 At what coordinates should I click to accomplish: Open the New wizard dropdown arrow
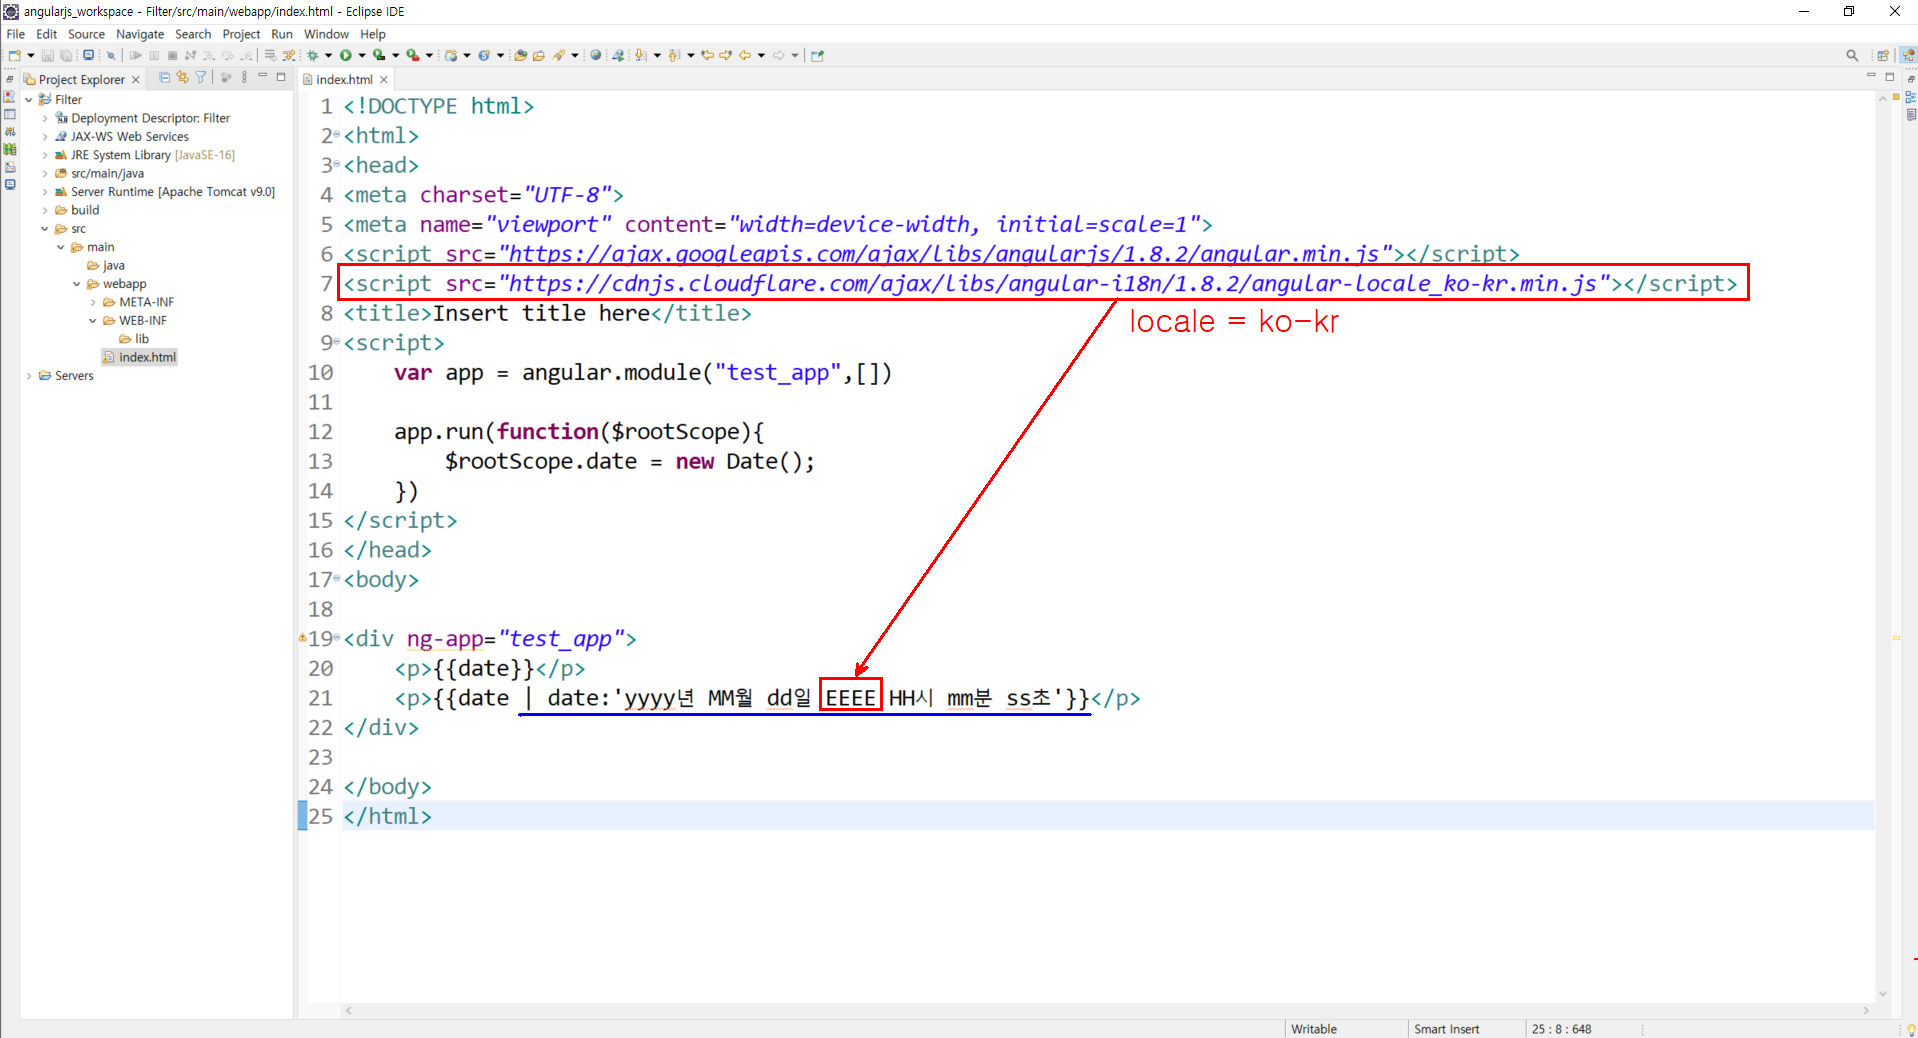(31, 56)
